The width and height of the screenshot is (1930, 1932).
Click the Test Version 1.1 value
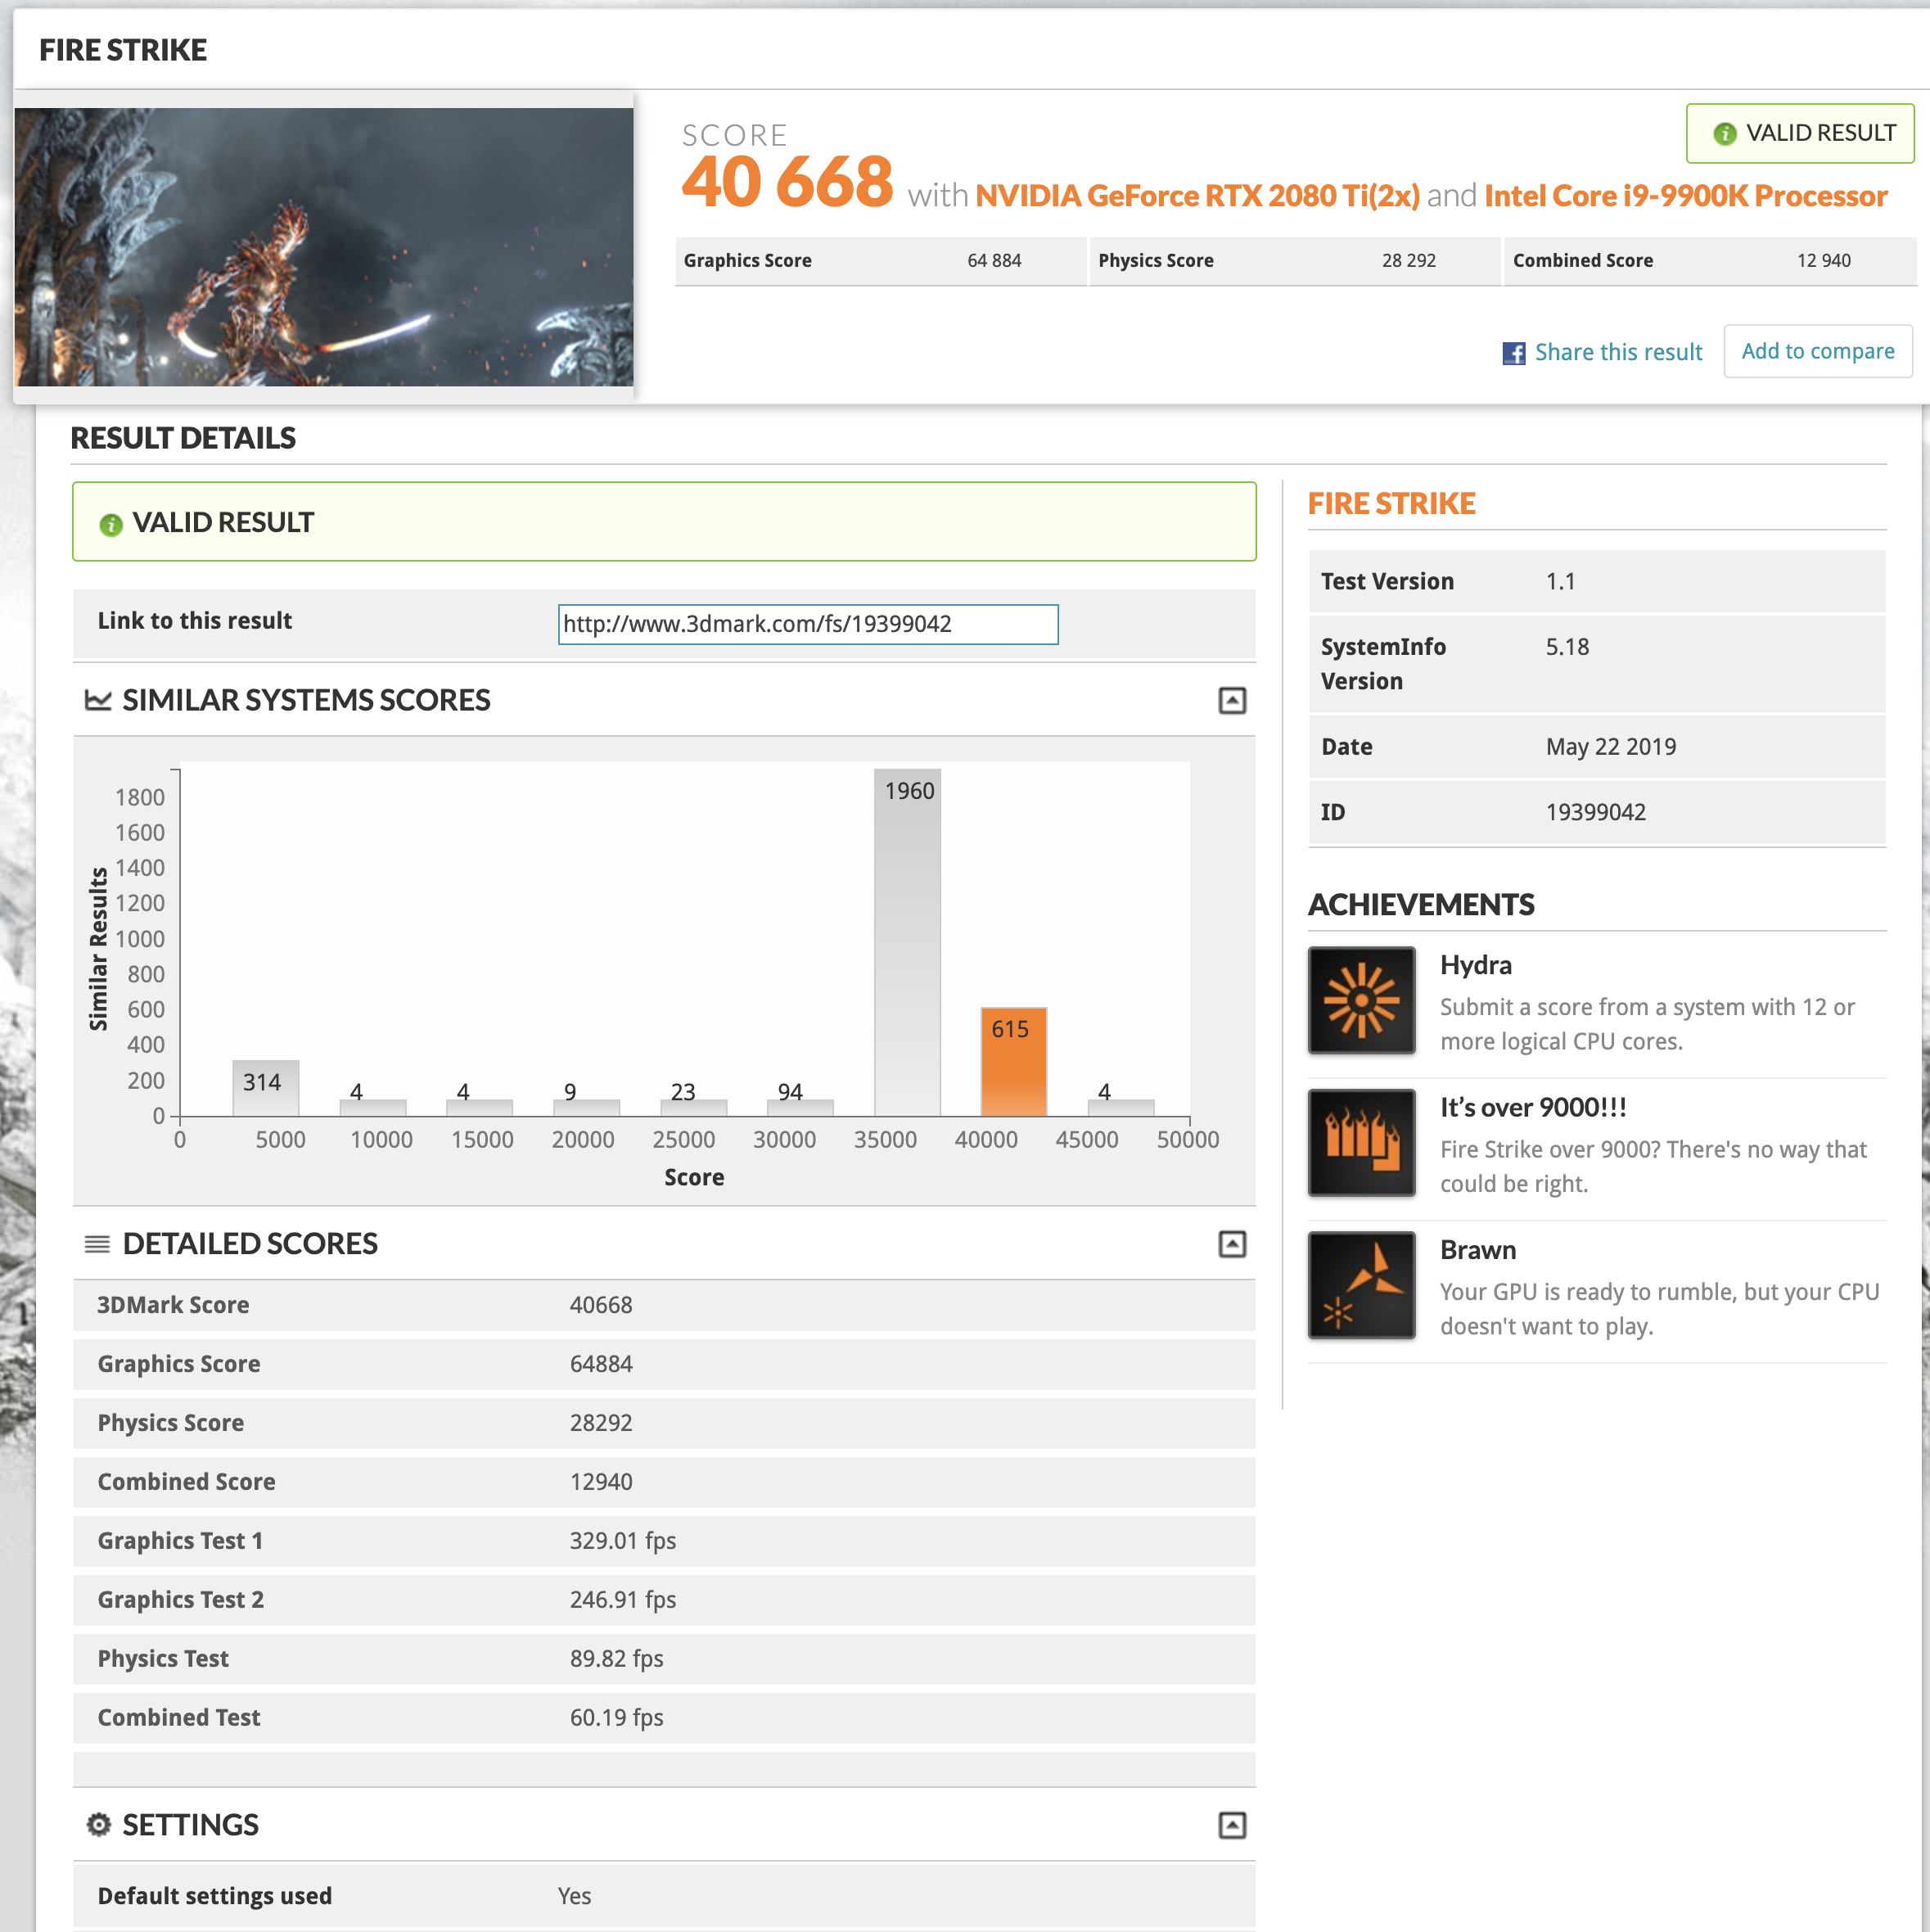1561,582
